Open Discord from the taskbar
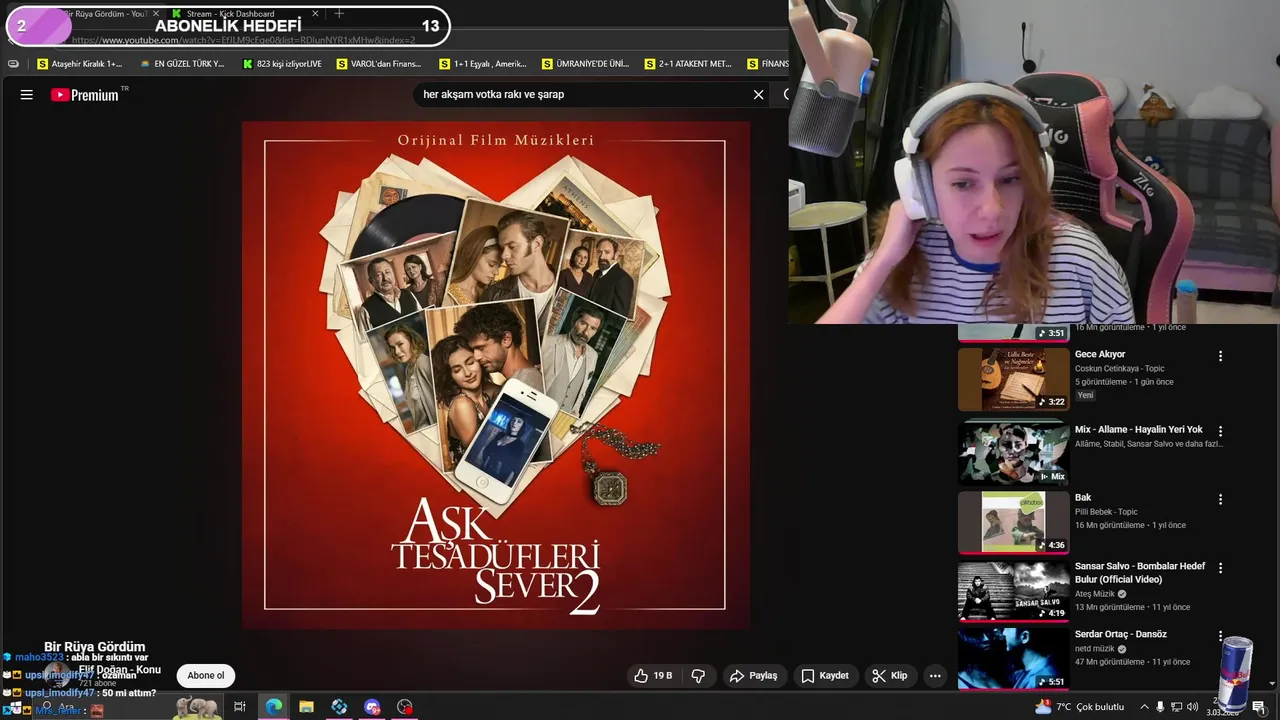Viewport: 1280px width, 720px height. click(x=372, y=707)
